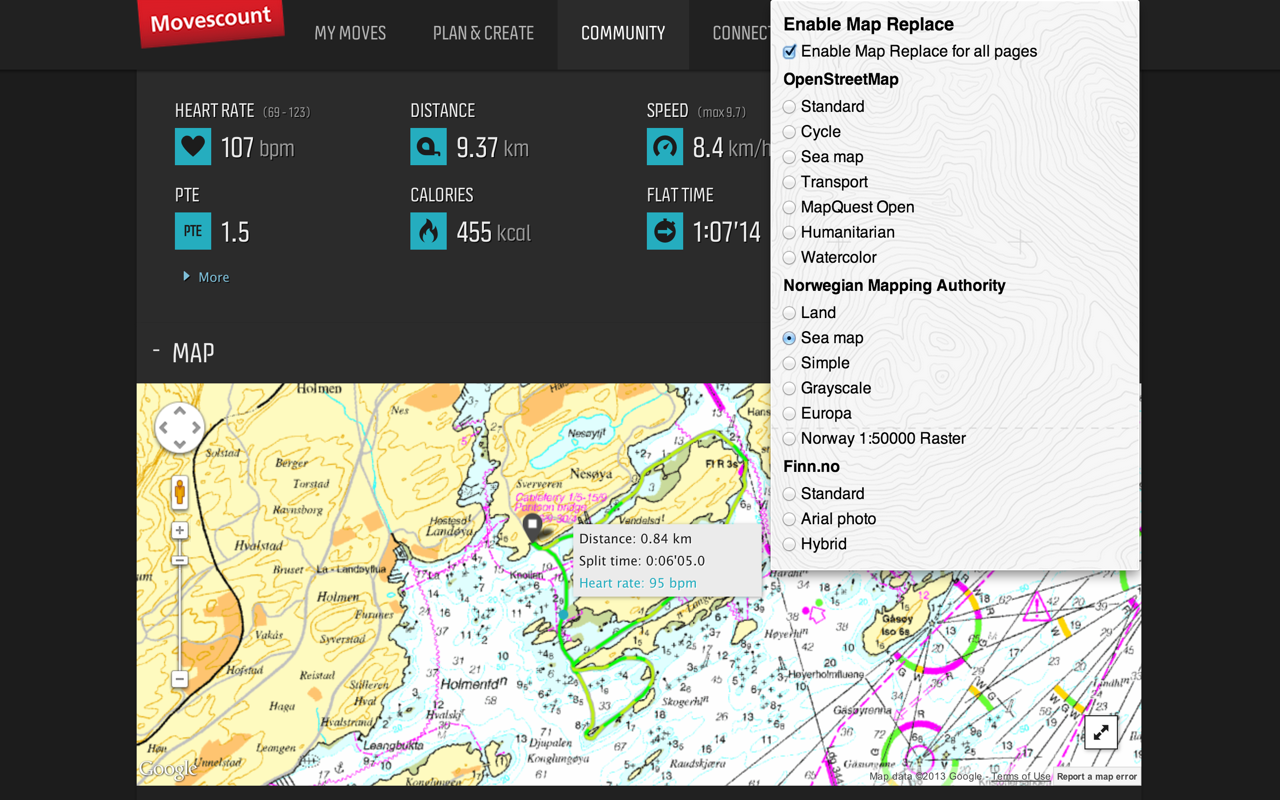Image resolution: width=1280 pixels, height=800 pixels.
Task: Open the MY MOVES menu
Action: point(350,33)
